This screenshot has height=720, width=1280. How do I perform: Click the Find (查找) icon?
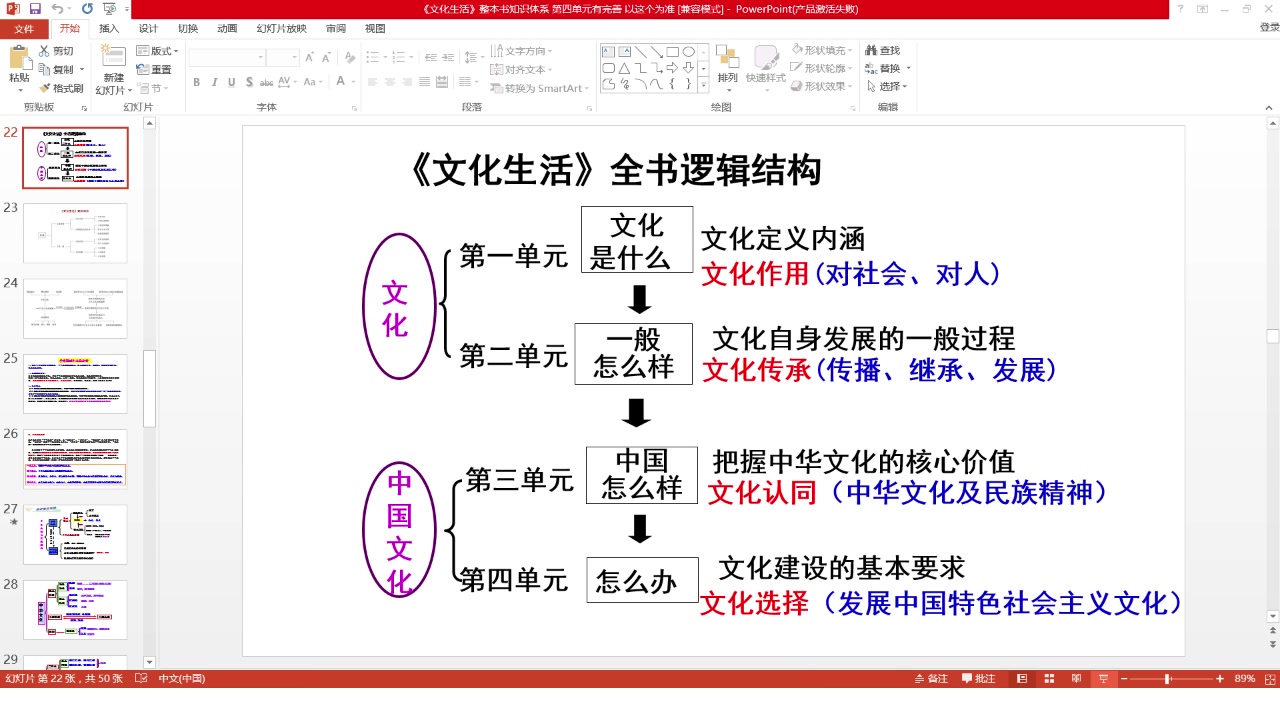pyautogui.click(x=884, y=50)
